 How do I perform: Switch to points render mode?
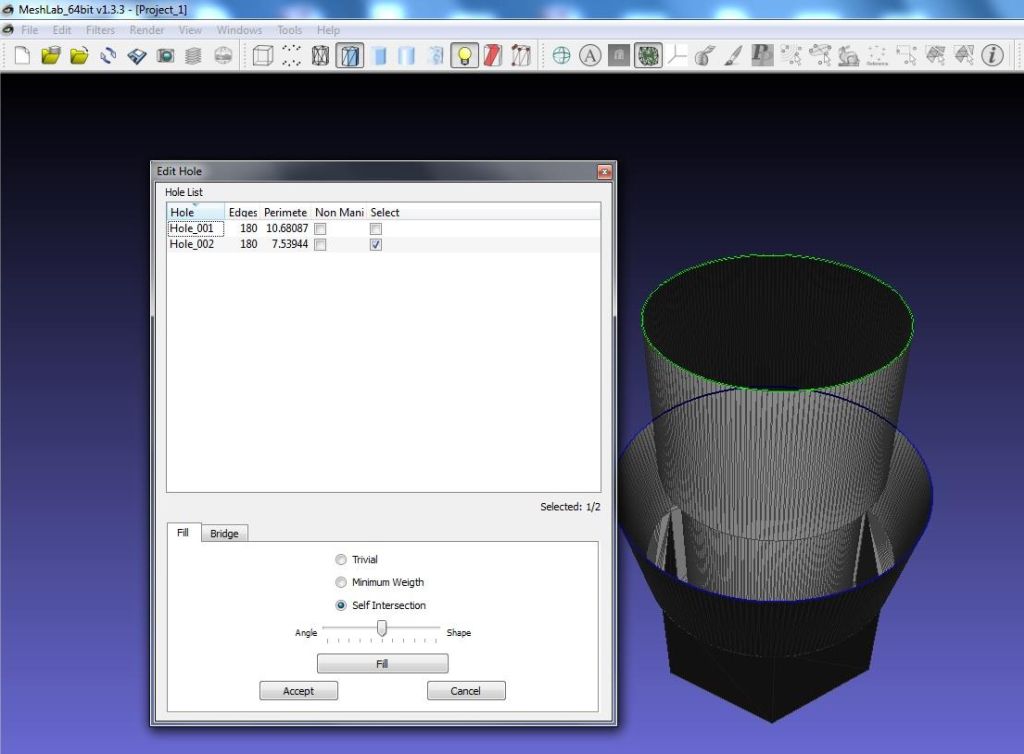click(291, 56)
